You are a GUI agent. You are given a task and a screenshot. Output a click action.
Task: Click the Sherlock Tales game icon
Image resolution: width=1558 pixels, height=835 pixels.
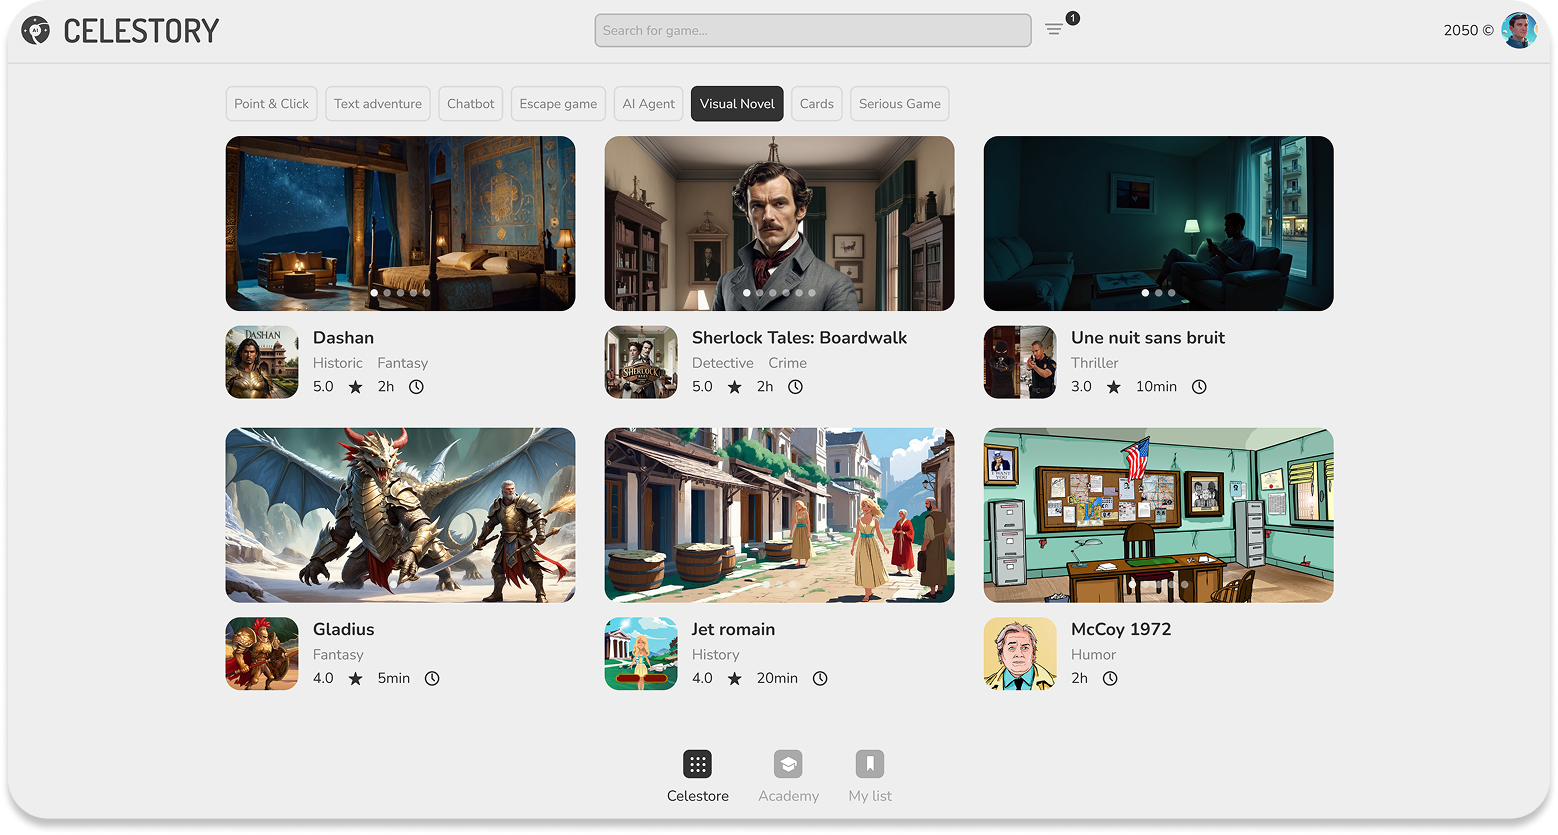point(641,362)
